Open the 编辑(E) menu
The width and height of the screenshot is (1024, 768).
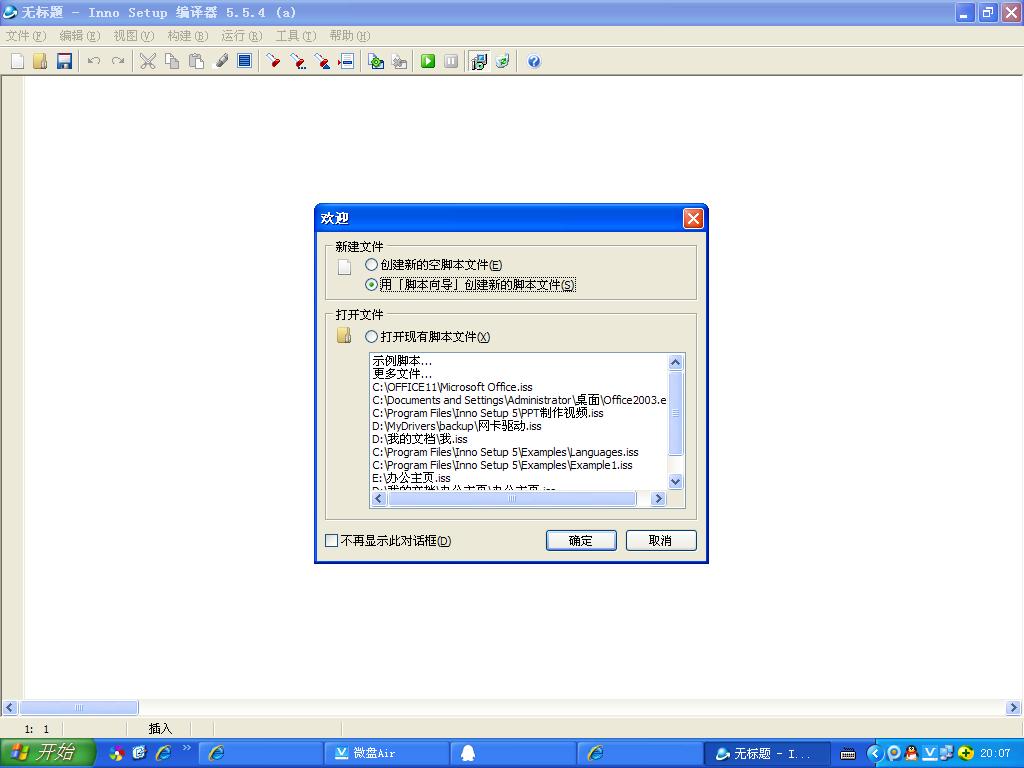pos(80,36)
